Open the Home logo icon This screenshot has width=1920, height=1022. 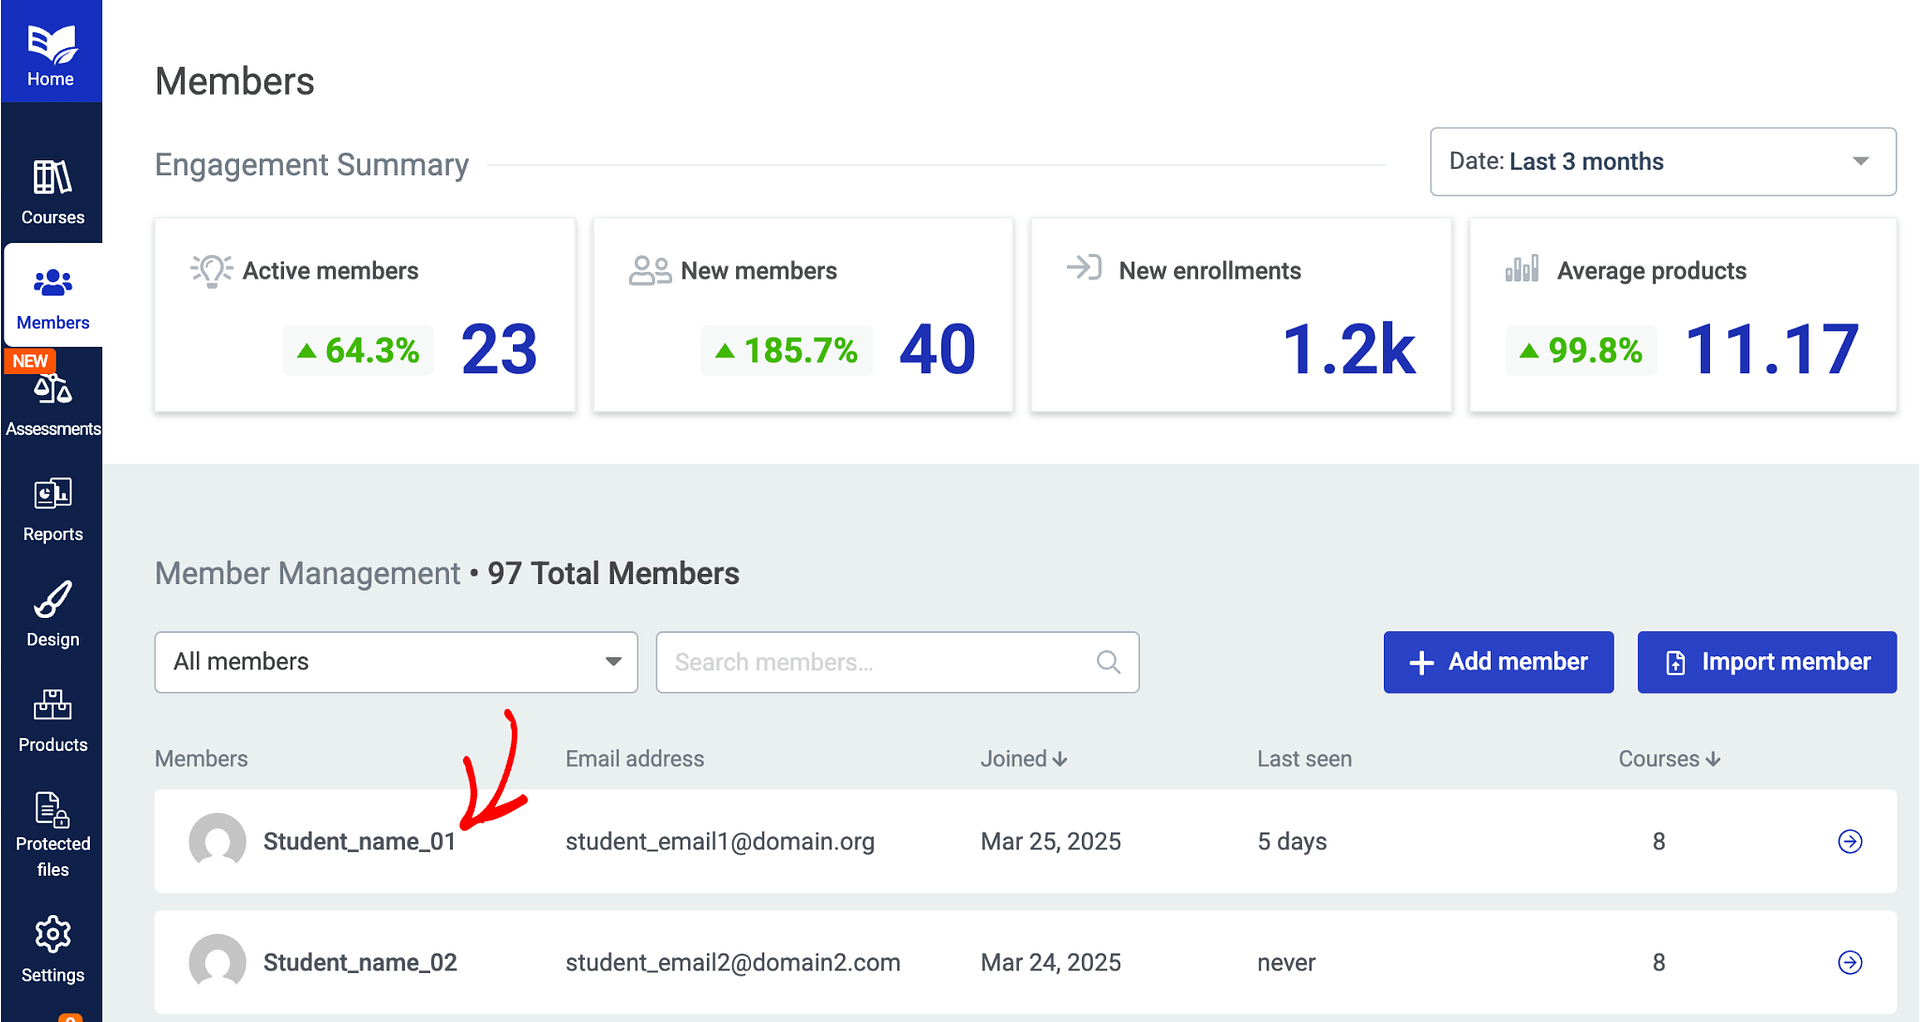tap(51, 45)
